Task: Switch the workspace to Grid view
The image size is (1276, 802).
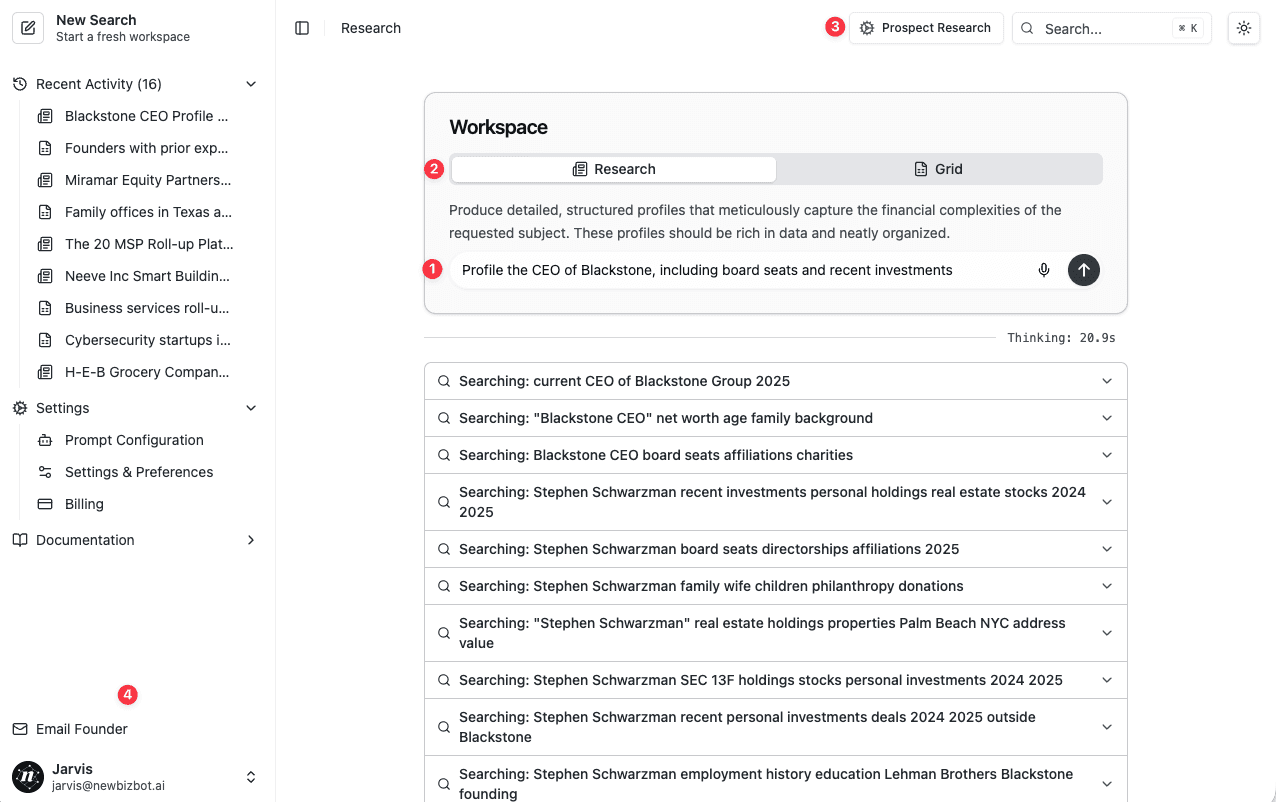Action: point(938,169)
